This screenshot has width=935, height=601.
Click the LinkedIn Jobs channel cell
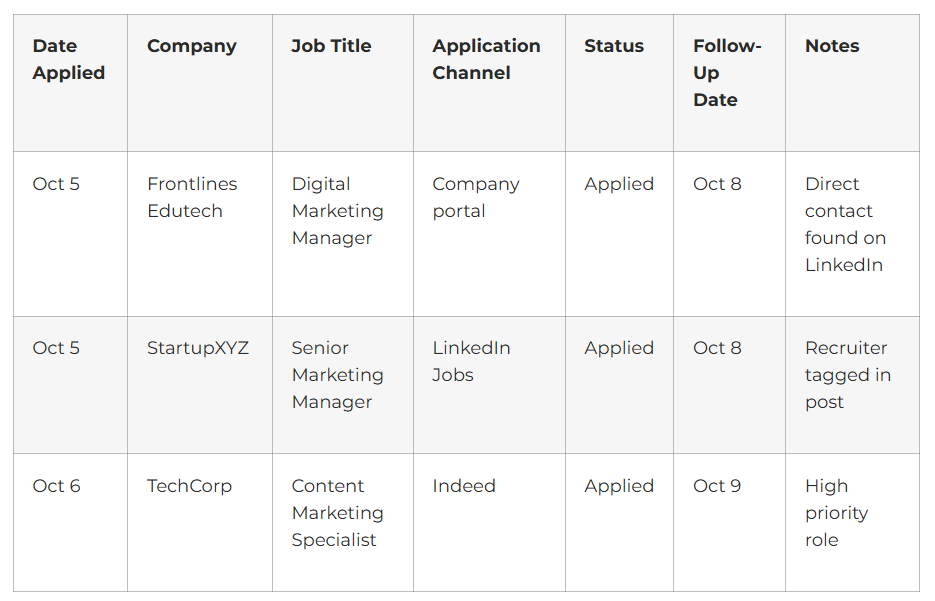[x=471, y=361]
